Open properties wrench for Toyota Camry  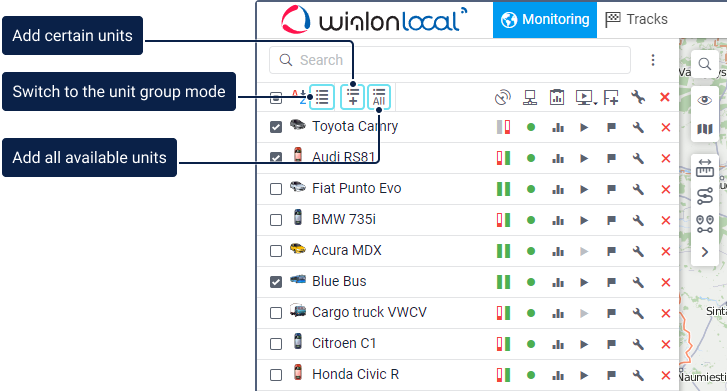coord(638,127)
